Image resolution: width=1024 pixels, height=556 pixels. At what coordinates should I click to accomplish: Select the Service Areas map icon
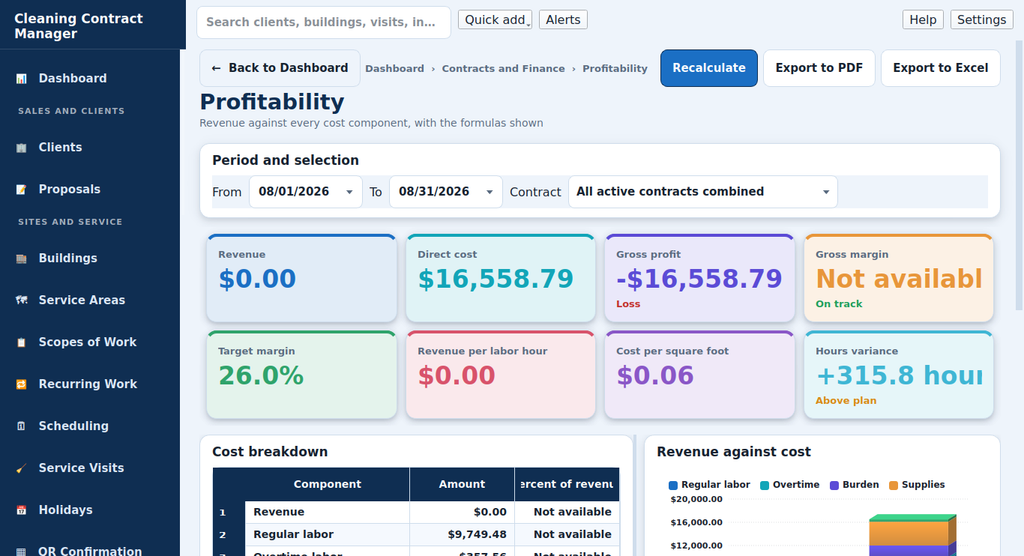(22, 301)
